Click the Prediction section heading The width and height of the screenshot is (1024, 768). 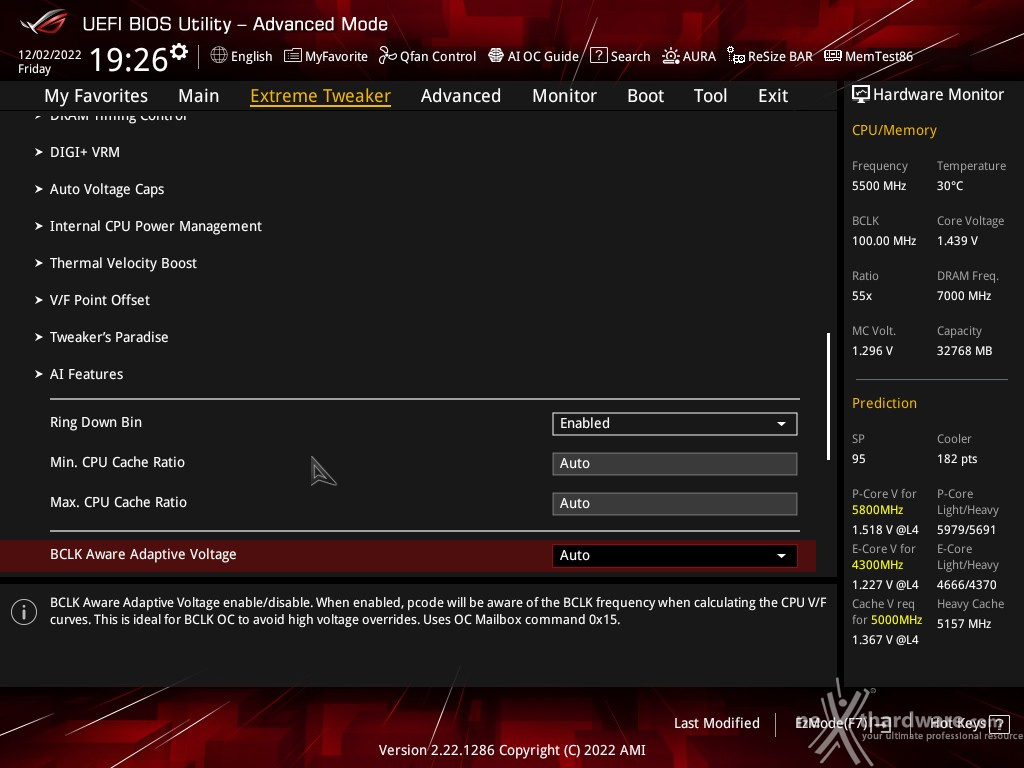click(884, 404)
